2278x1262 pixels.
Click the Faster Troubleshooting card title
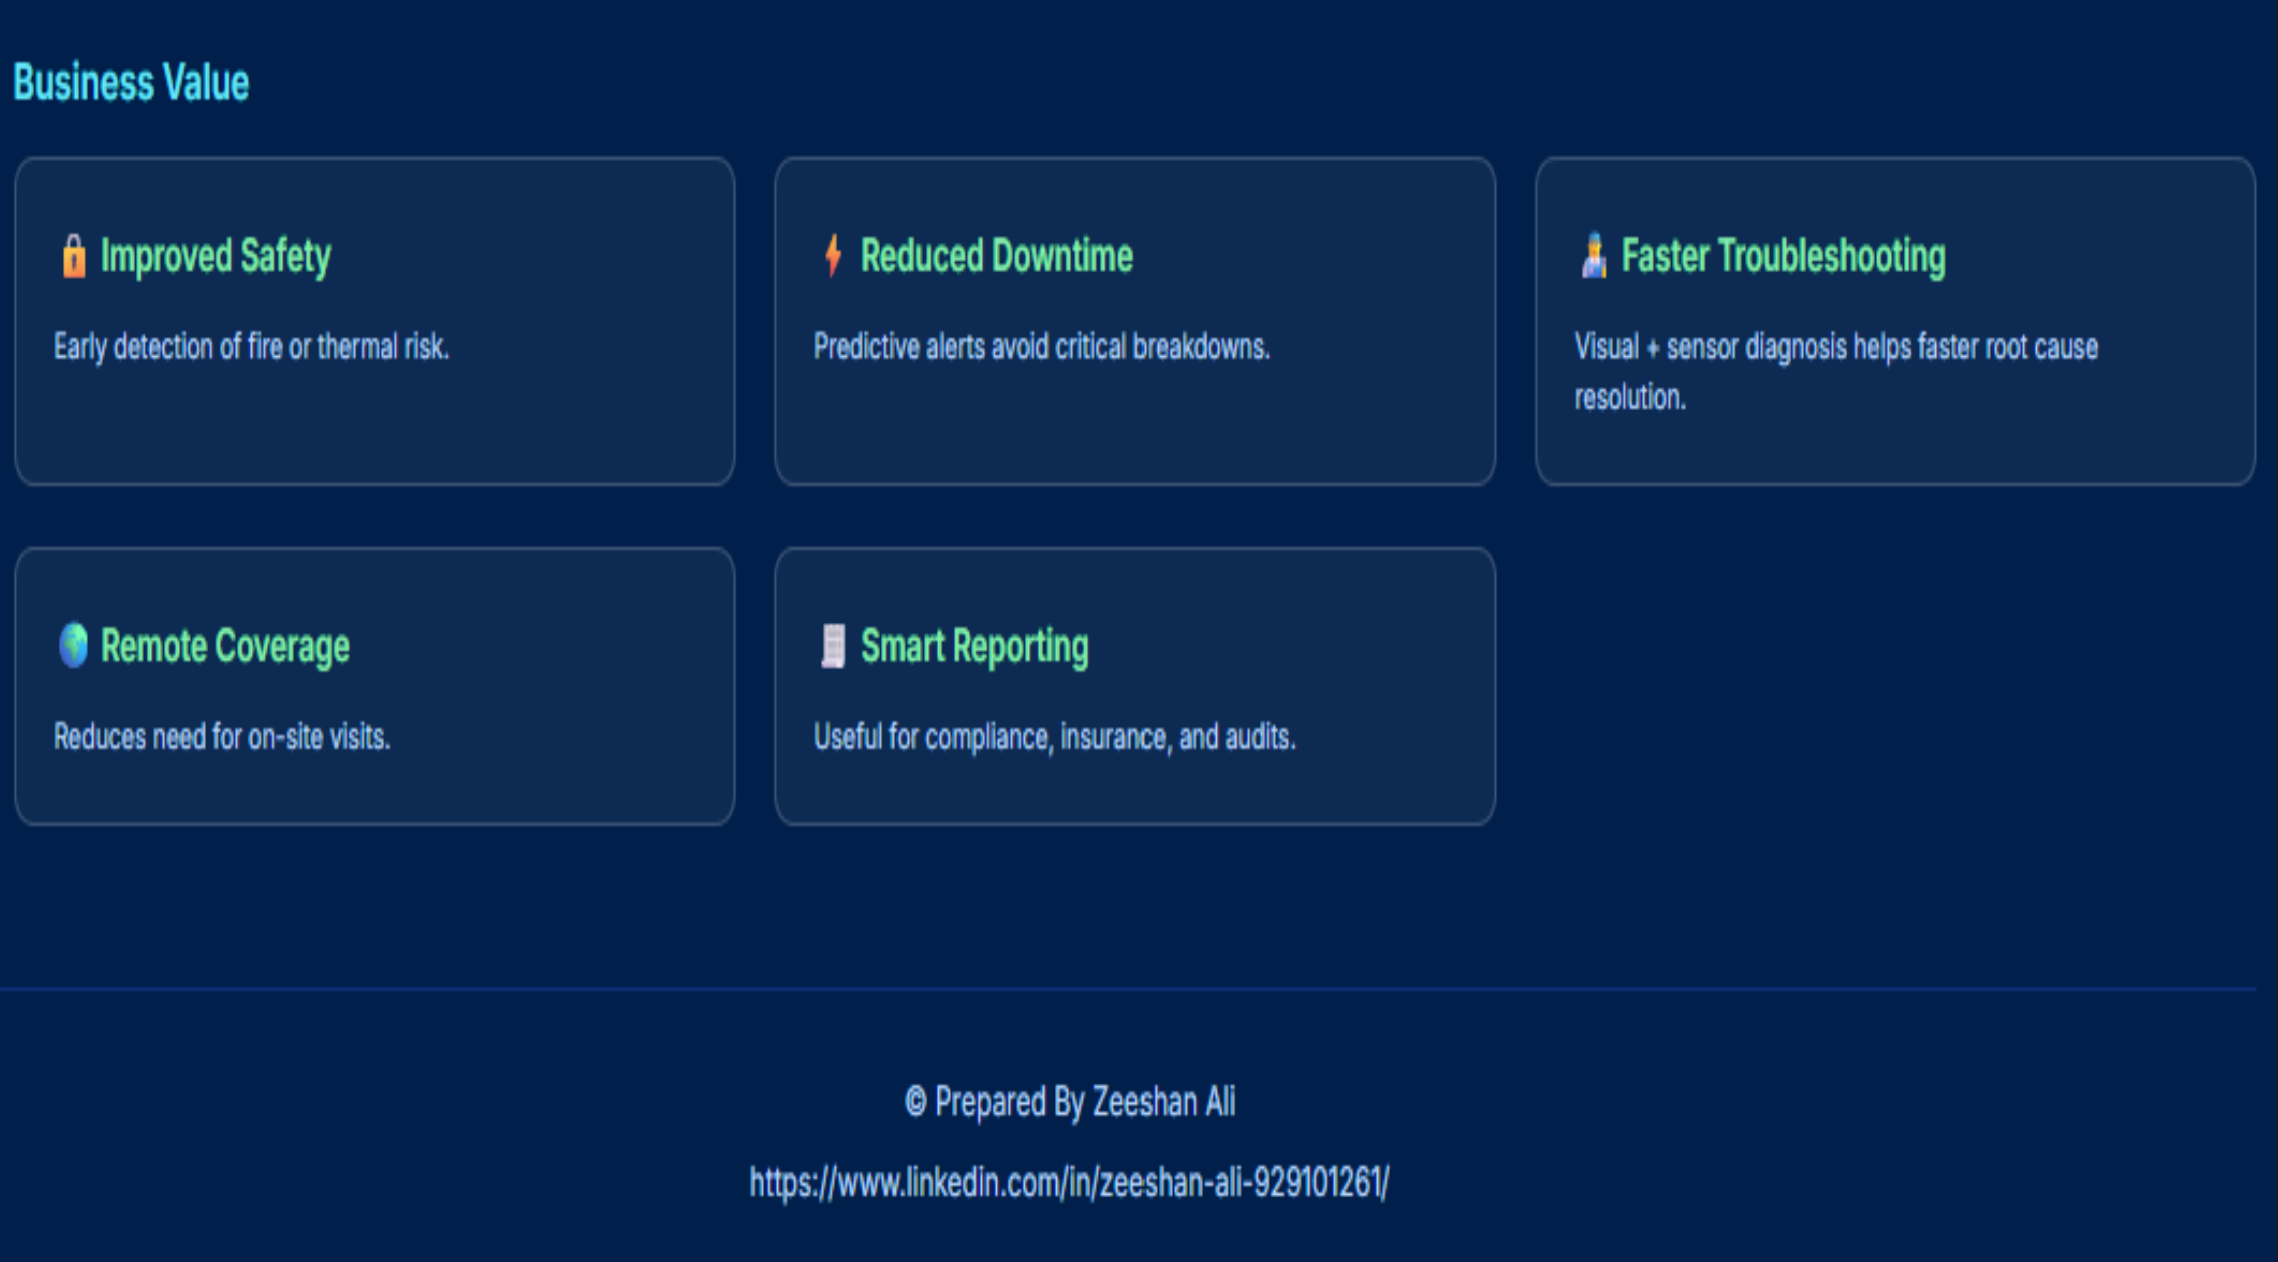click(x=1783, y=257)
